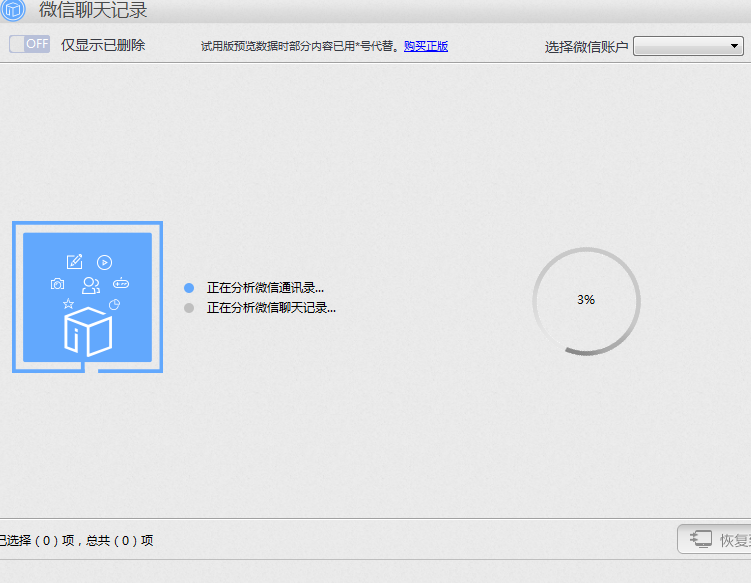Toggle the 仅显示已删除 OFF switch
751x583 pixels.
coord(29,44)
